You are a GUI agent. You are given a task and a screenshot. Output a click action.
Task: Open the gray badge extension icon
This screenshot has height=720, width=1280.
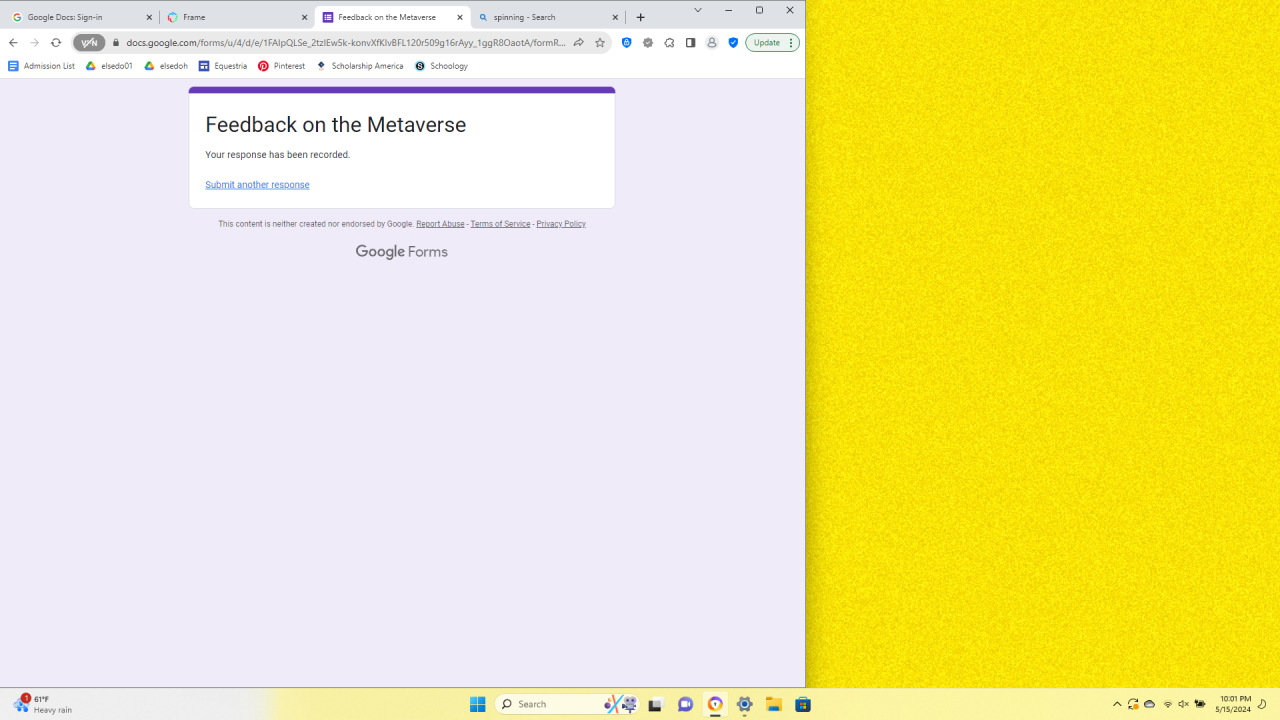pyautogui.click(x=648, y=43)
